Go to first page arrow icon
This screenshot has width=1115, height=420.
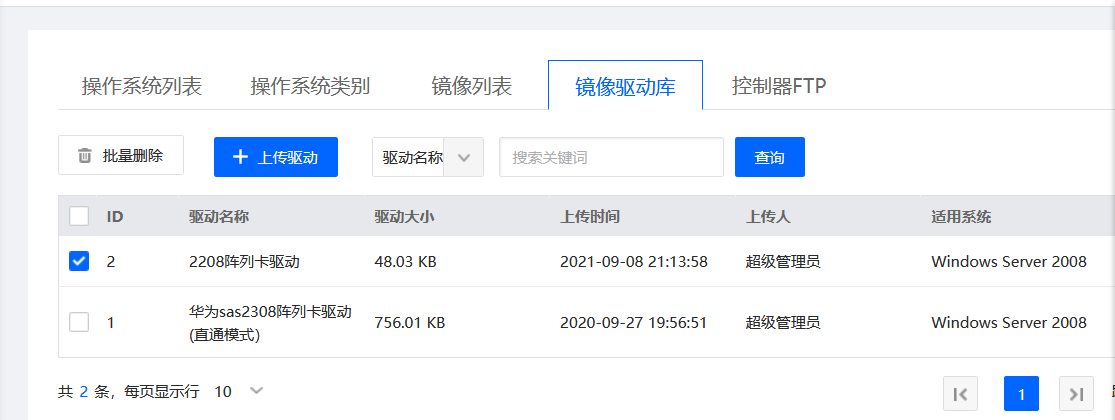click(x=960, y=394)
